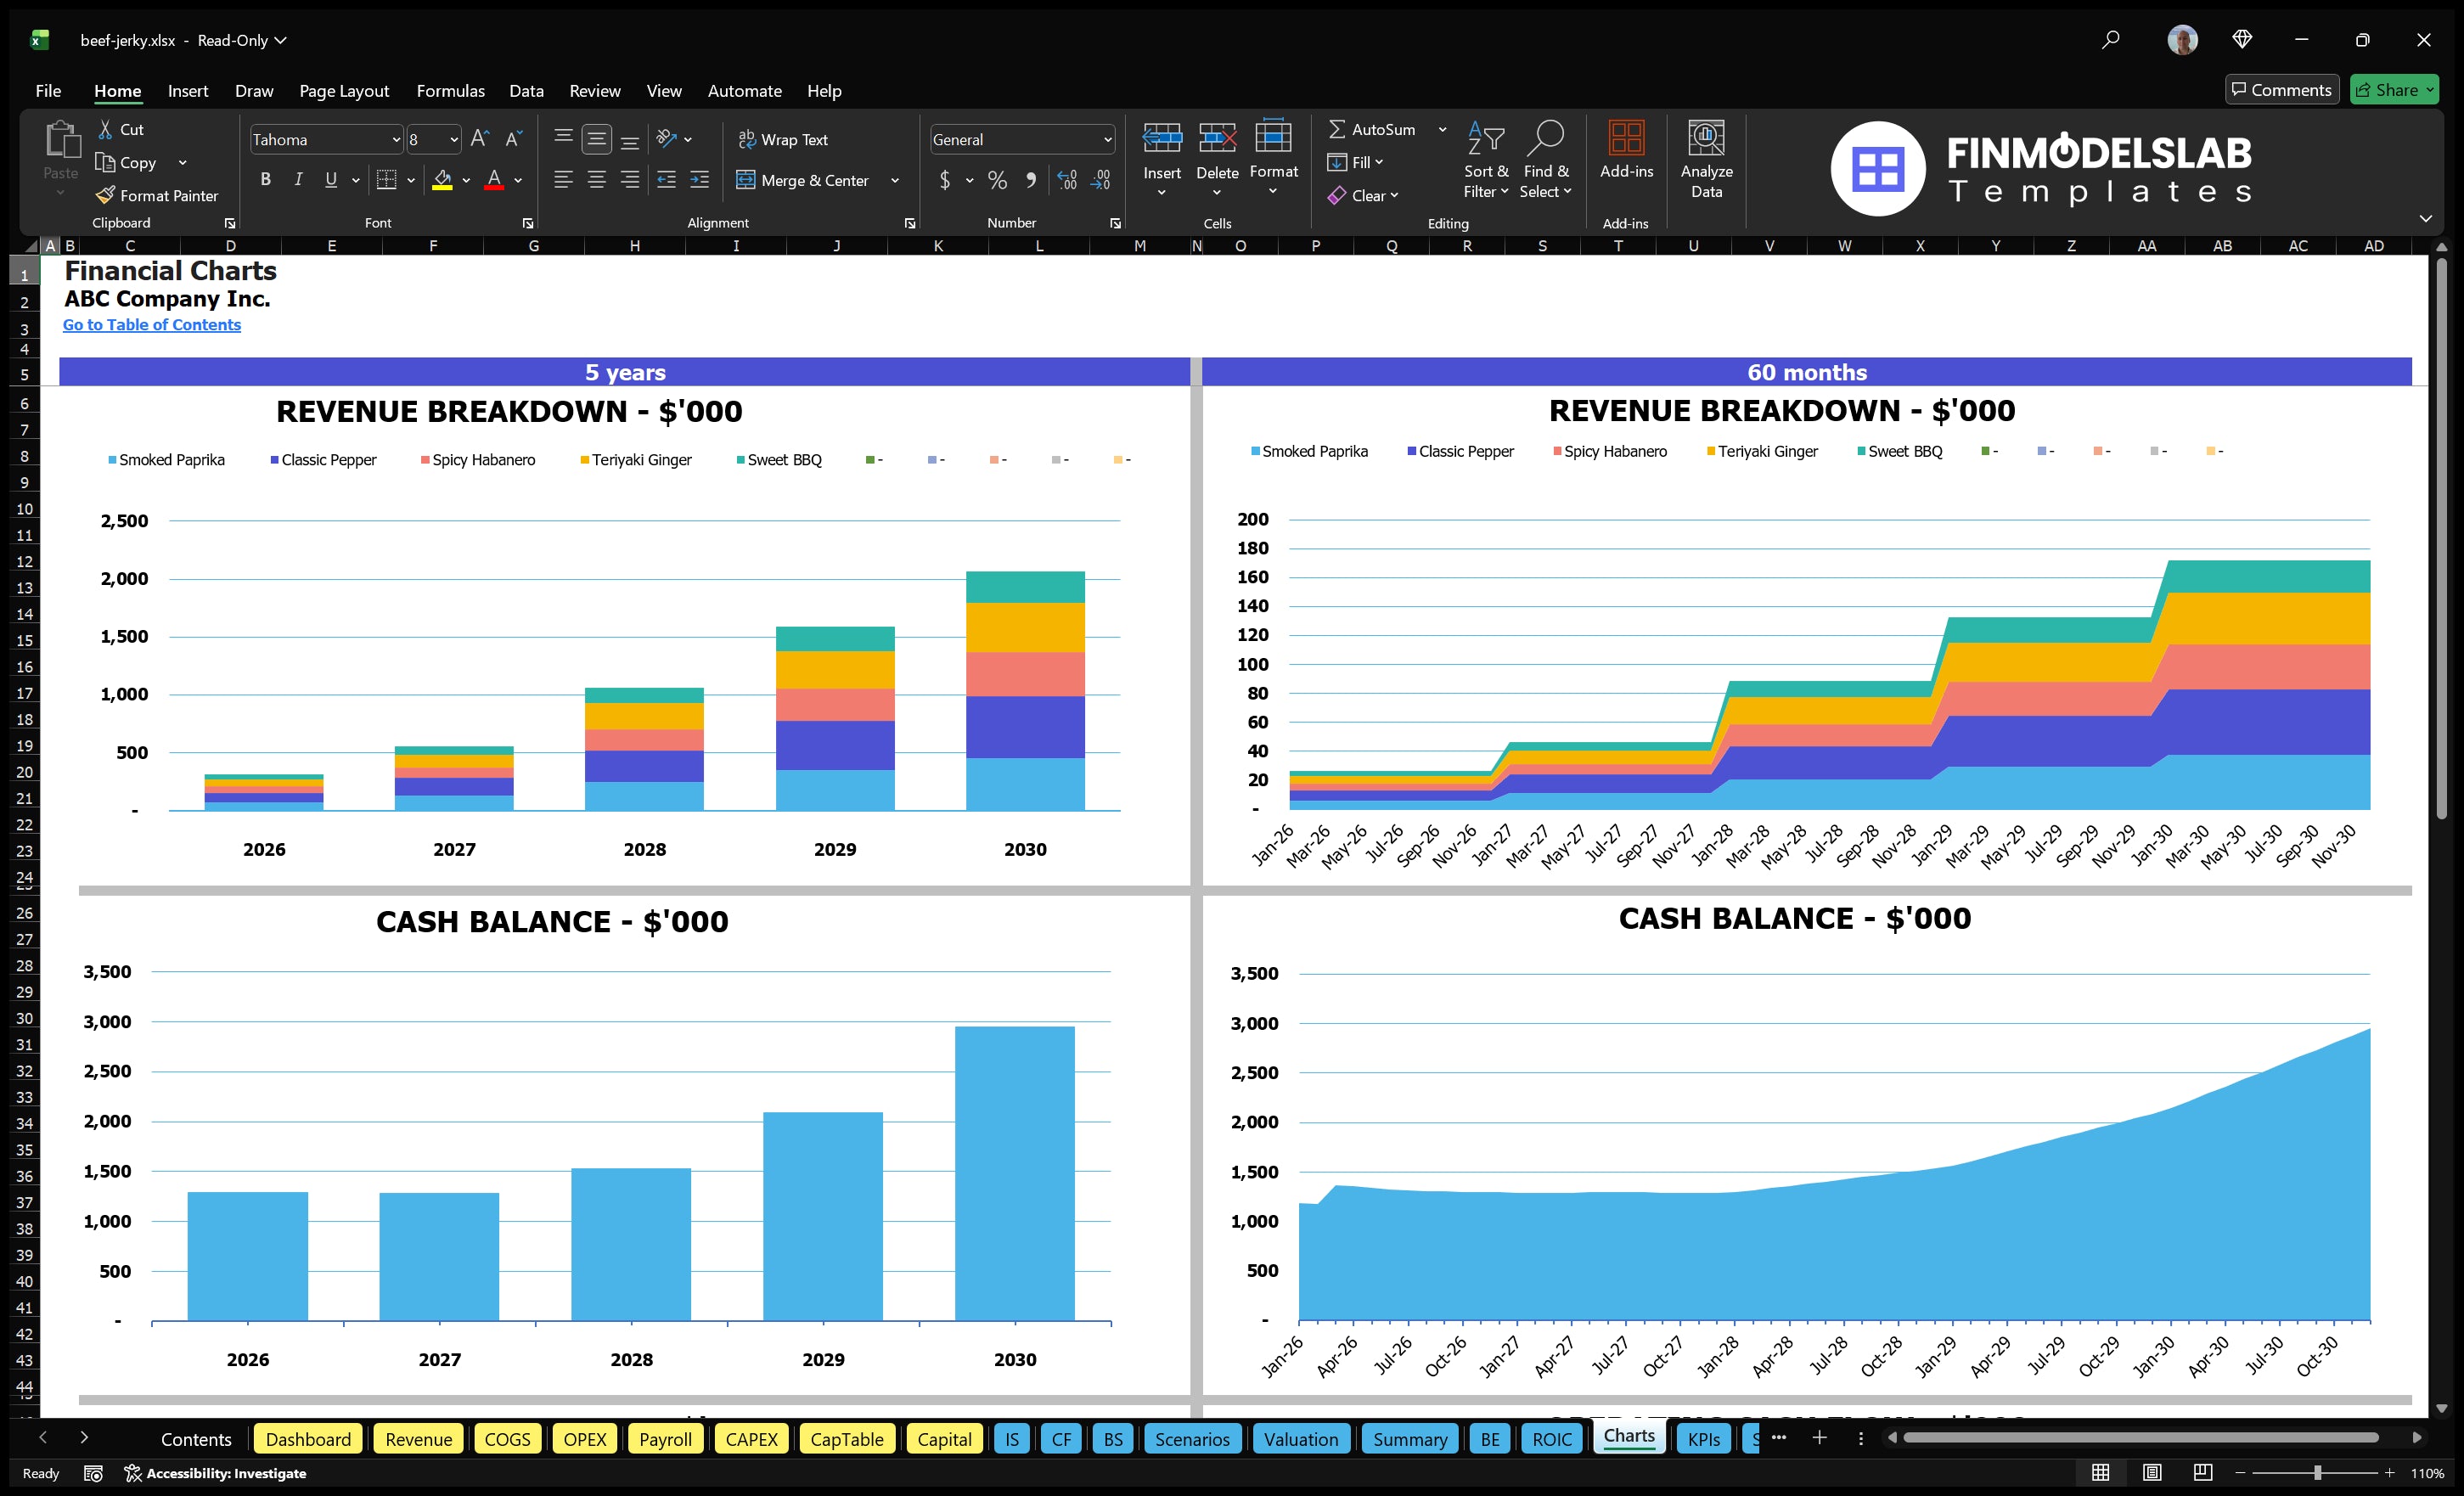Apply Percent Style formatting

coord(997,181)
